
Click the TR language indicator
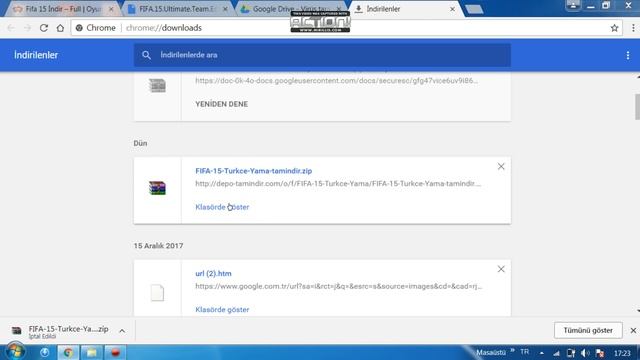click(524, 352)
